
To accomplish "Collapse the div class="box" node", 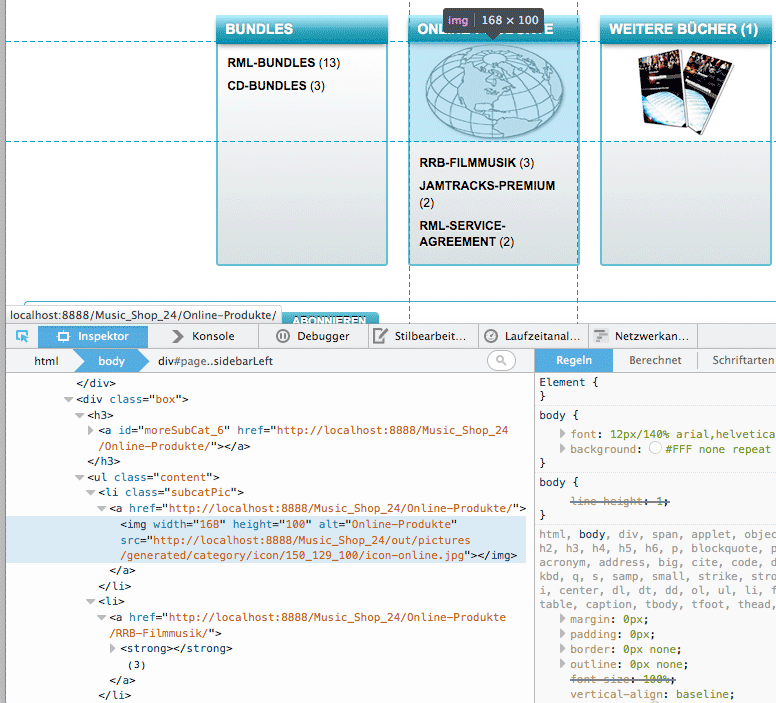I will point(68,399).
